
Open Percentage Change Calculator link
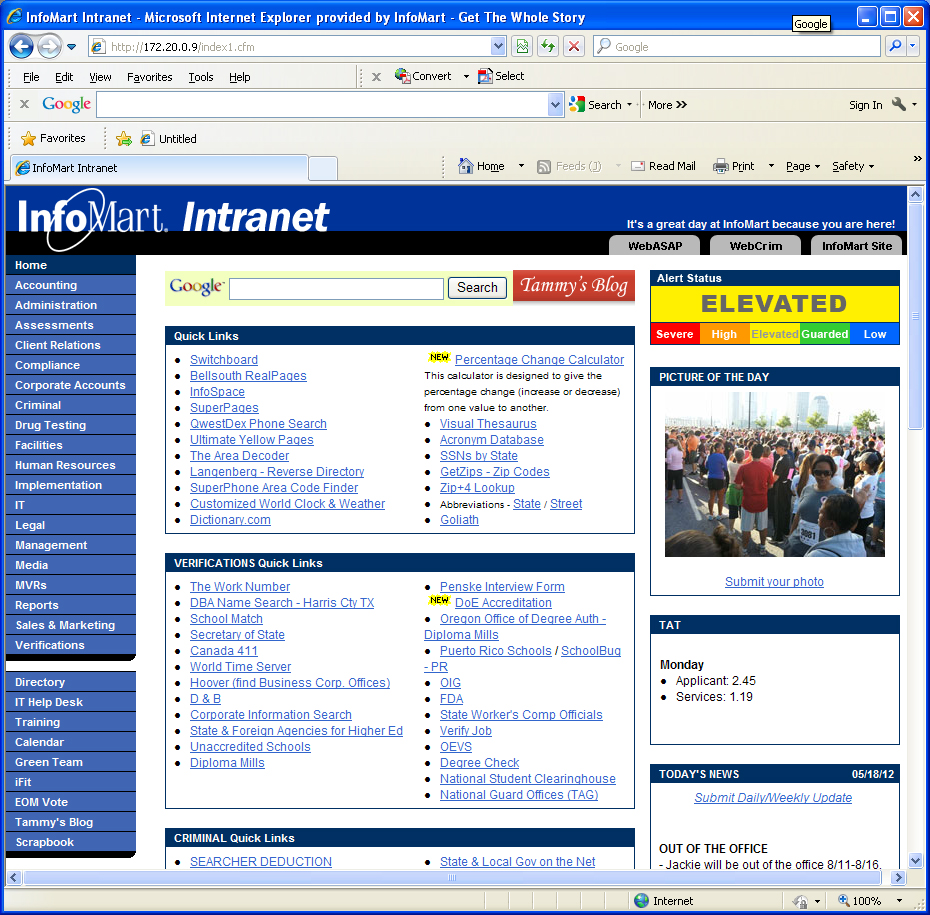(539, 360)
